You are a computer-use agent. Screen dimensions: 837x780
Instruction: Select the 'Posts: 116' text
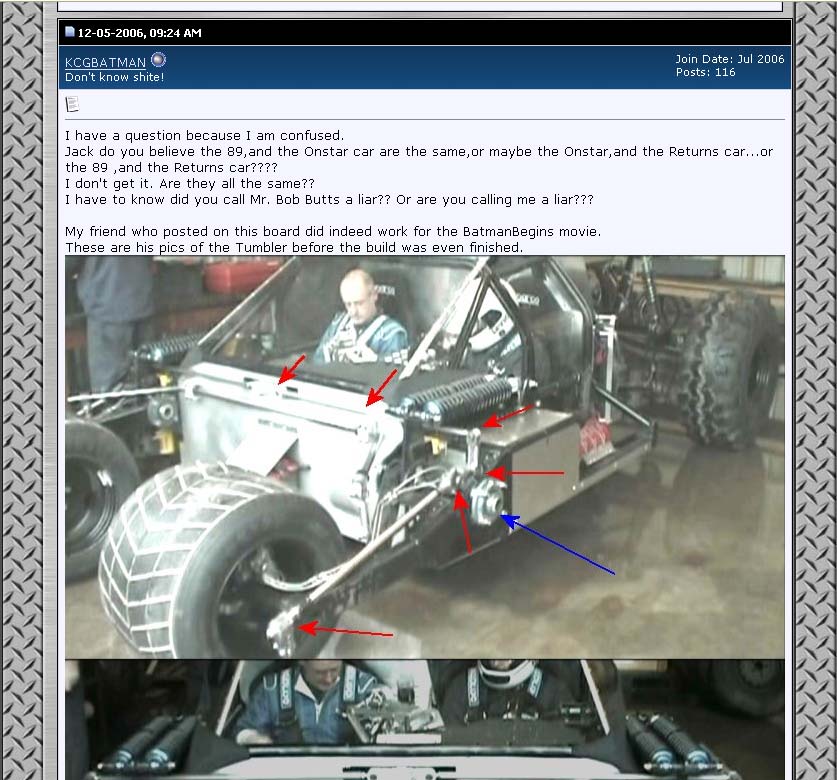tap(706, 72)
